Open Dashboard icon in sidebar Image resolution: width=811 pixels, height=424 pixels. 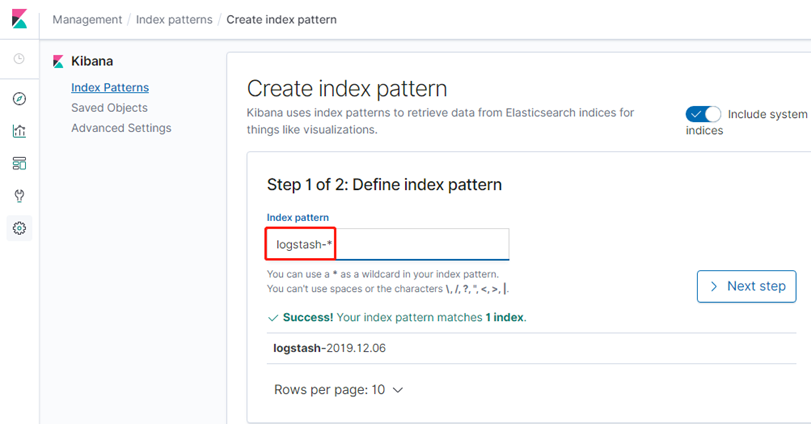click(19, 164)
